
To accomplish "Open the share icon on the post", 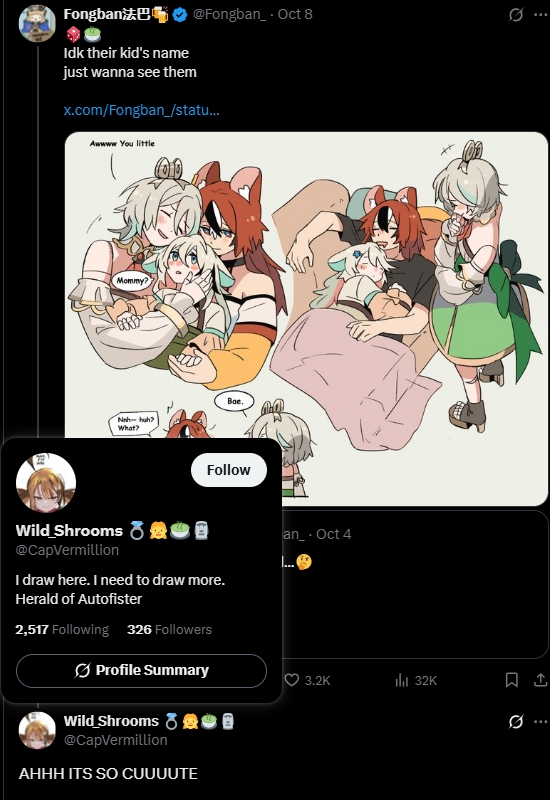I will (x=540, y=680).
